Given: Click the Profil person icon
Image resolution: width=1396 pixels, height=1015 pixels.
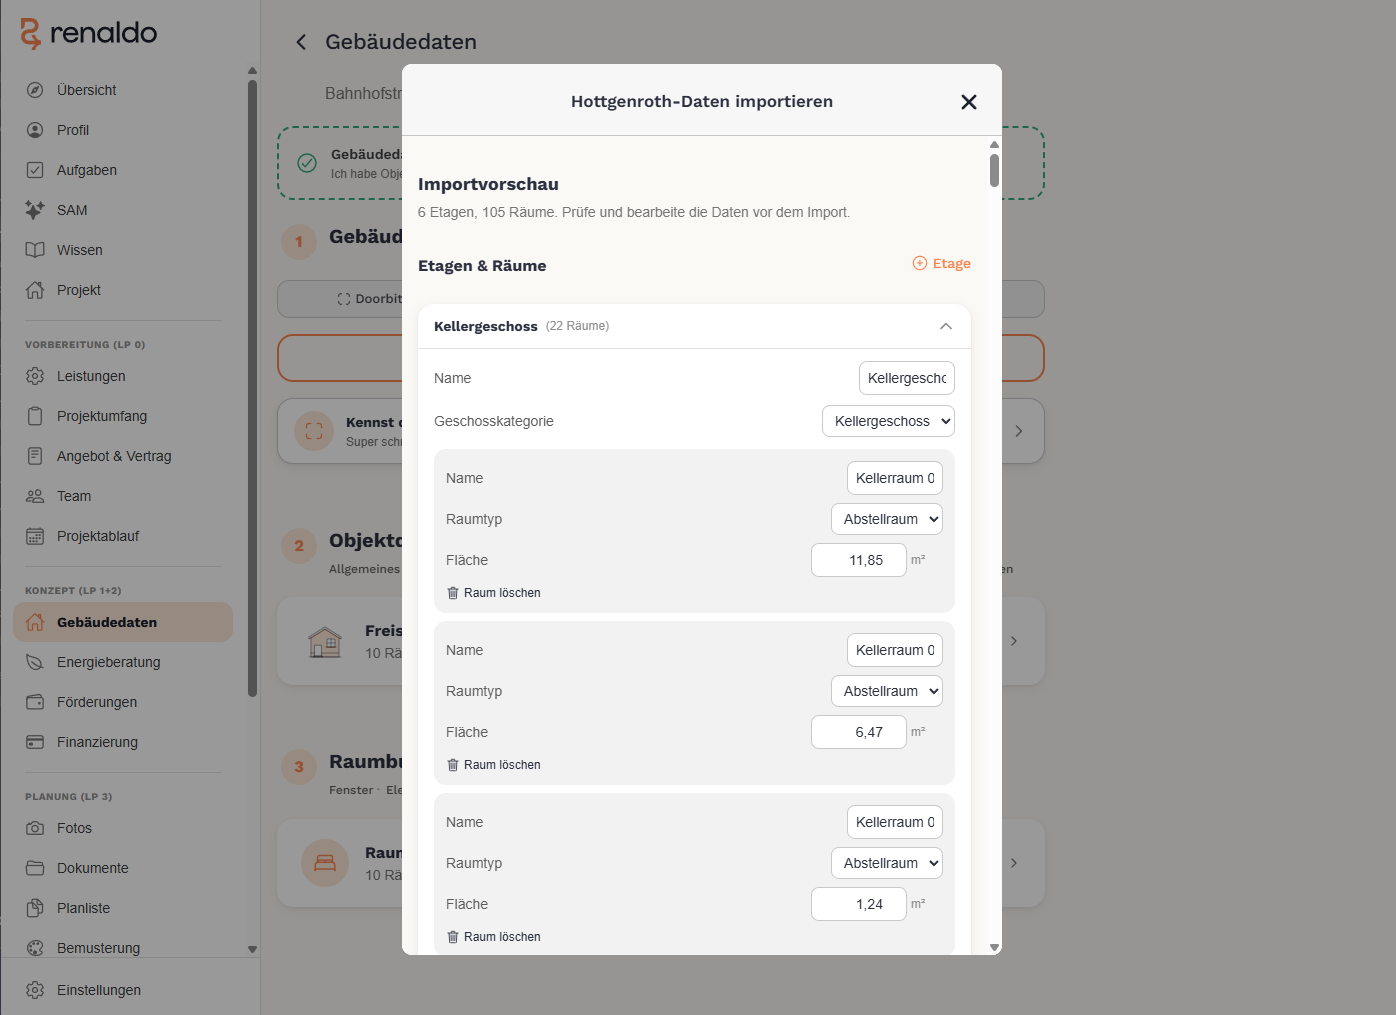Looking at the screenshot, I should (x=35, y=130).
